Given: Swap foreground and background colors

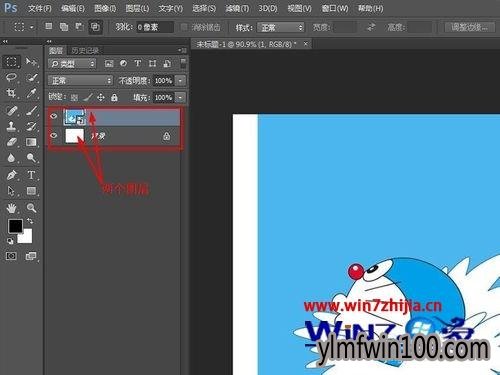Looking at the screenshot, I should 30,221.
